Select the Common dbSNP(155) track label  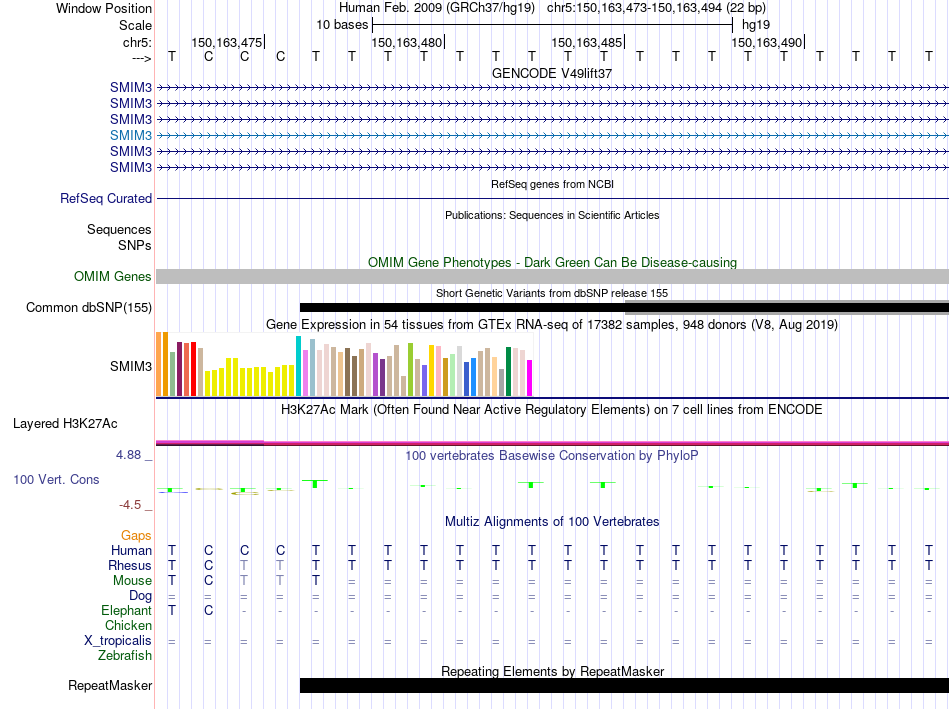tap(89, 307)
